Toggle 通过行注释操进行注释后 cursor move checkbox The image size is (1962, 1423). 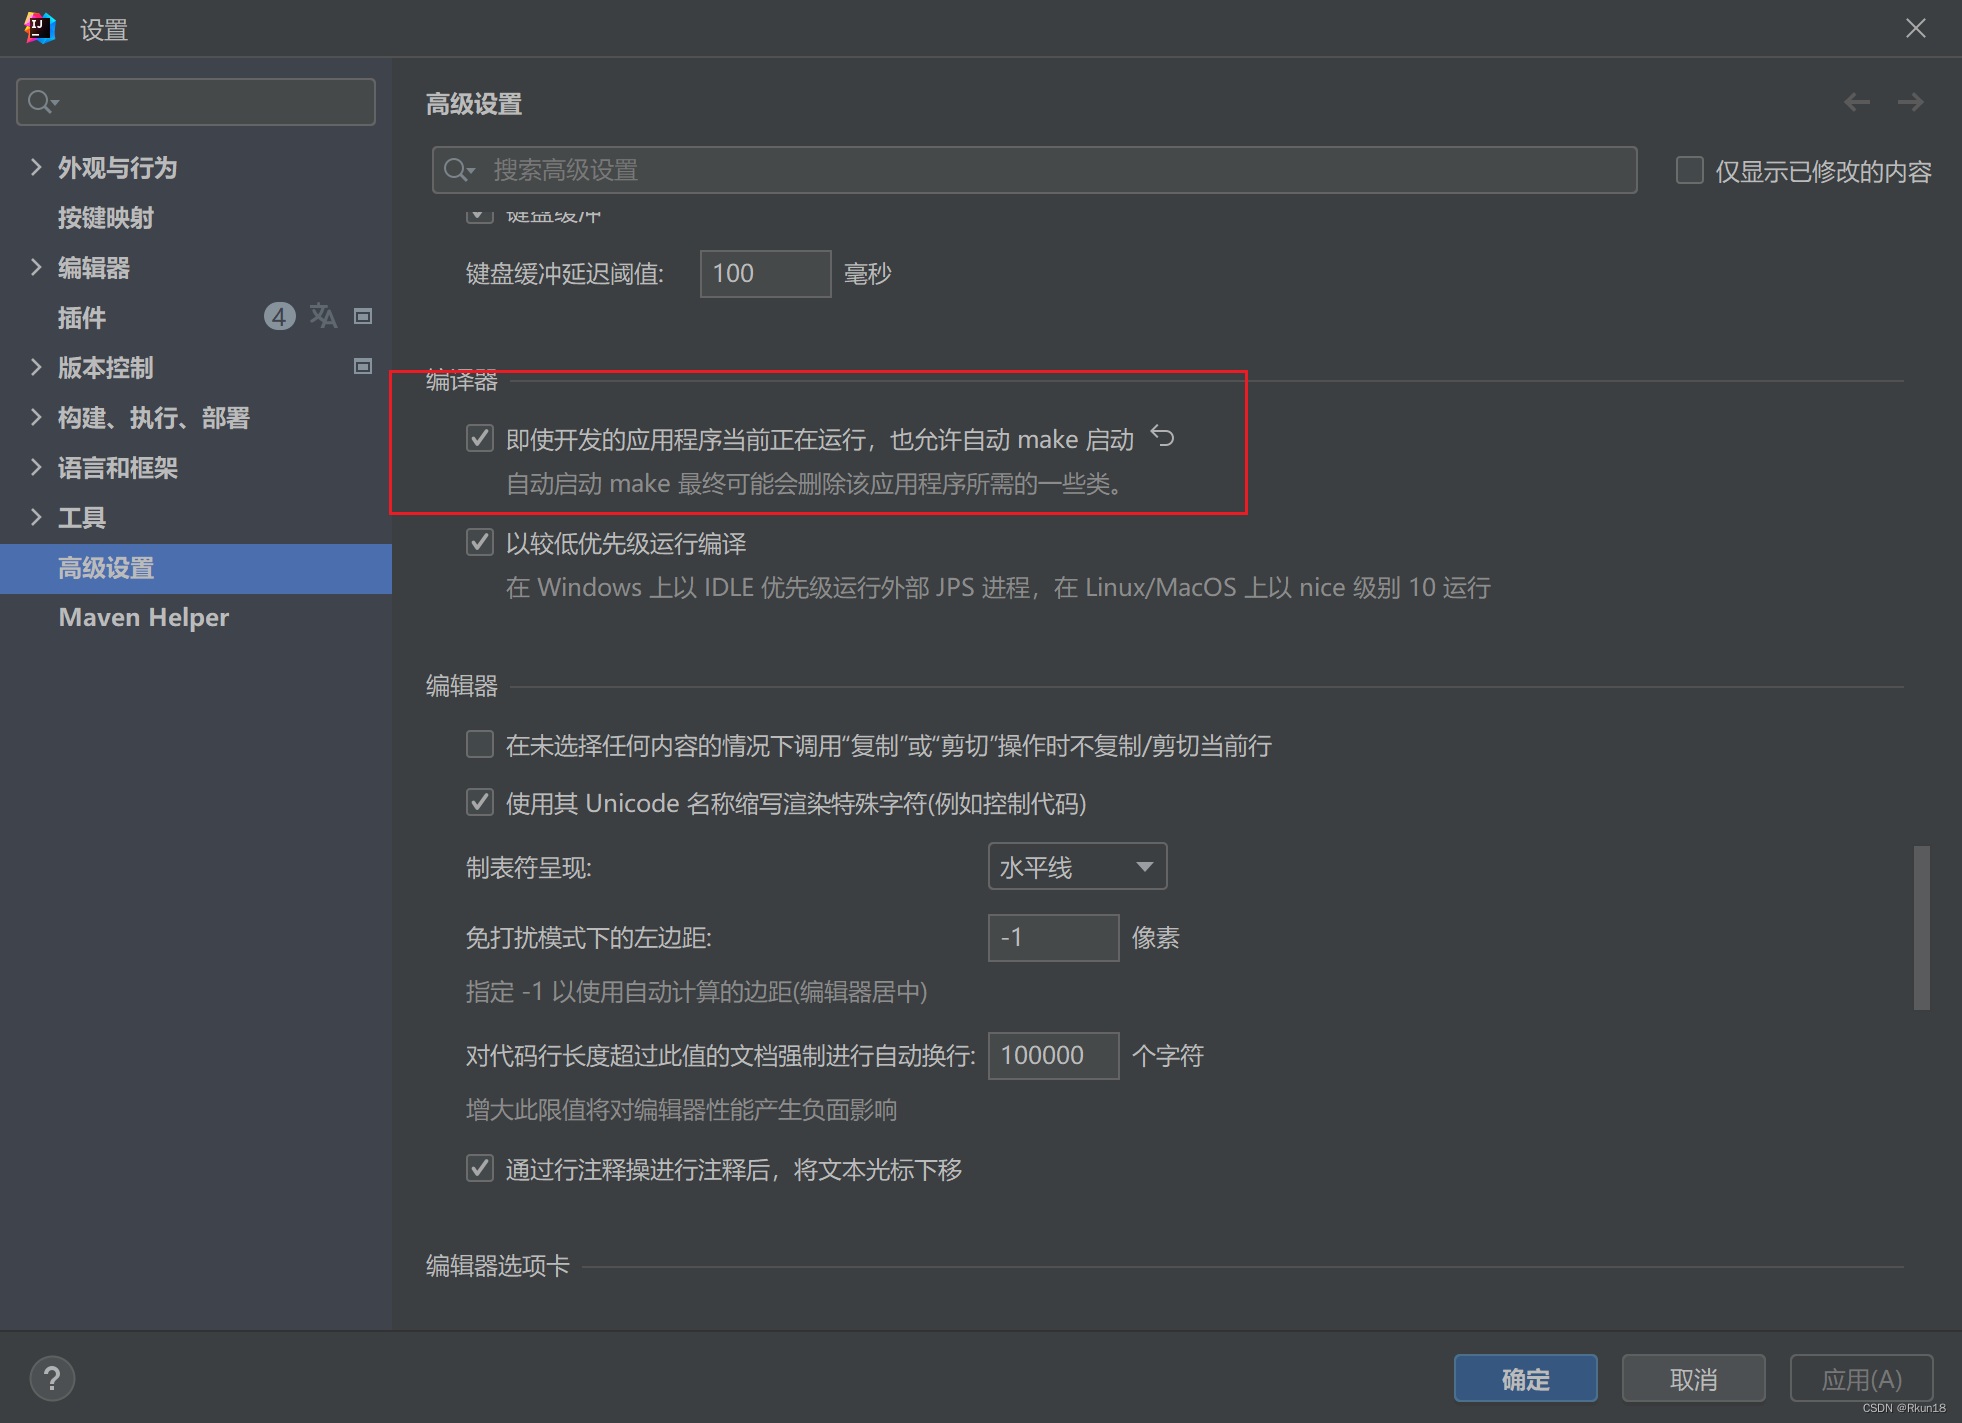coord(480,1168)
